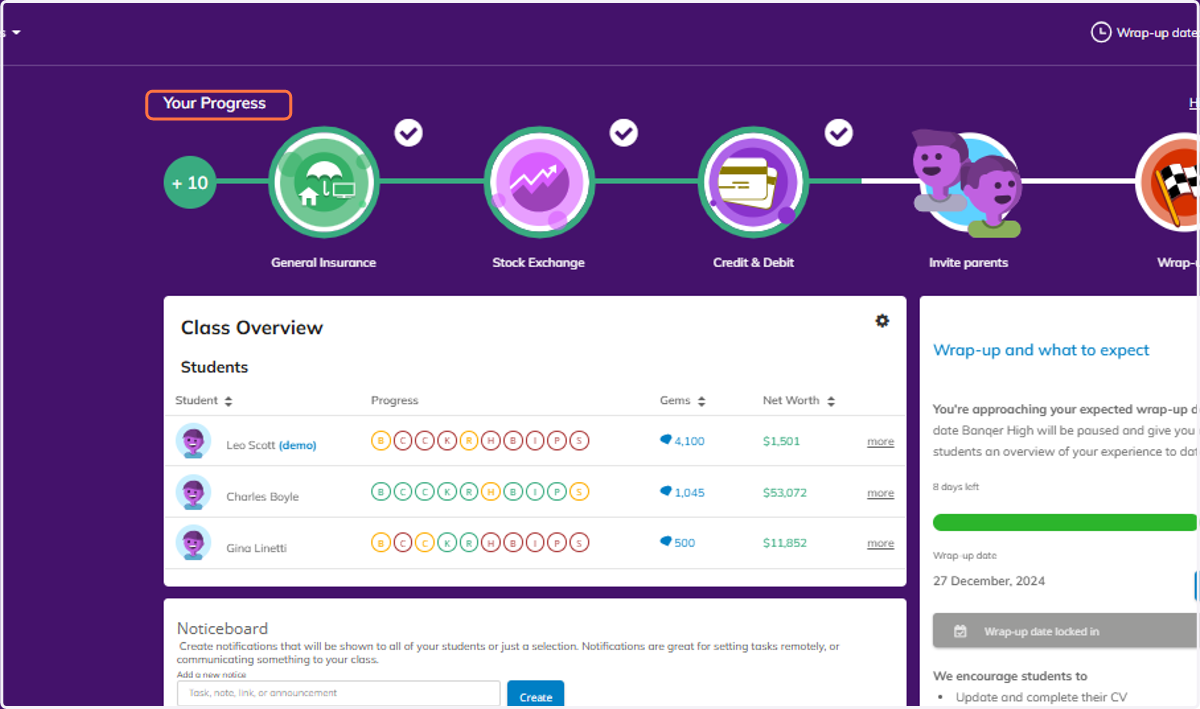Open the Stock Exchange module icon

click(x=539, y=182)
